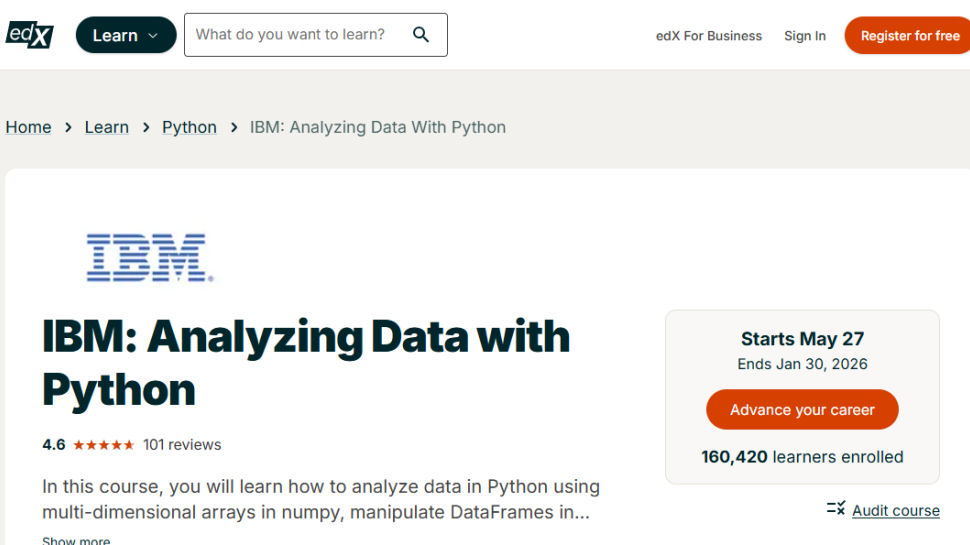Click the search field 'What do you want to learn?'
The width and height of the screenshot is (970, 545).
pyautogui.click(x=315, y=35)
